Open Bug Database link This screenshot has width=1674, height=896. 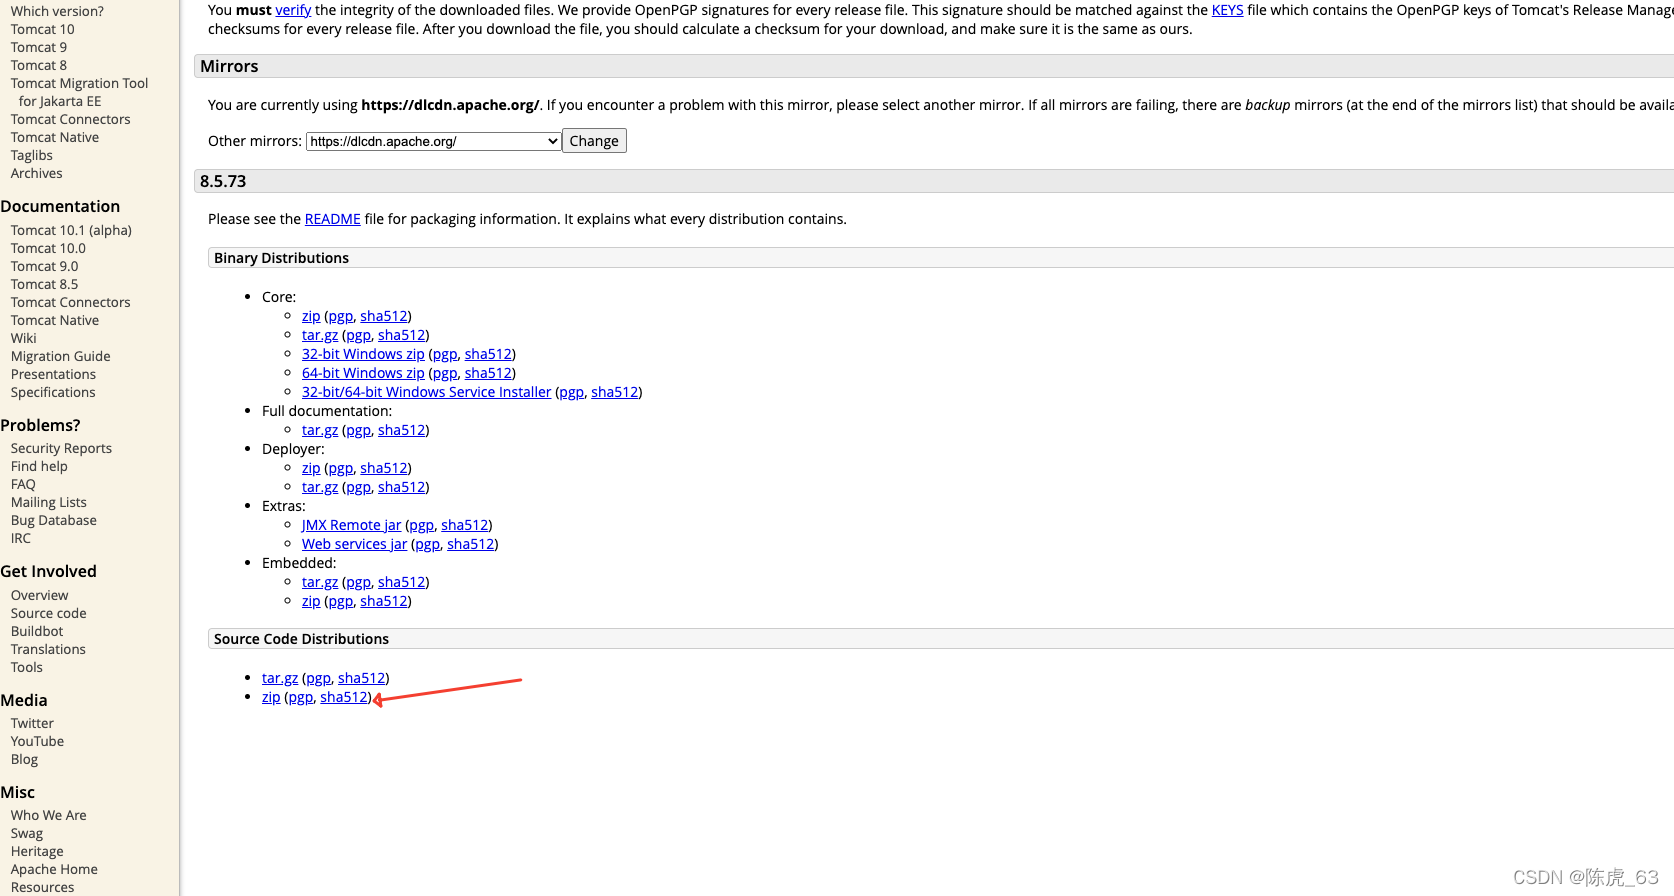click(x=53, y=520)
